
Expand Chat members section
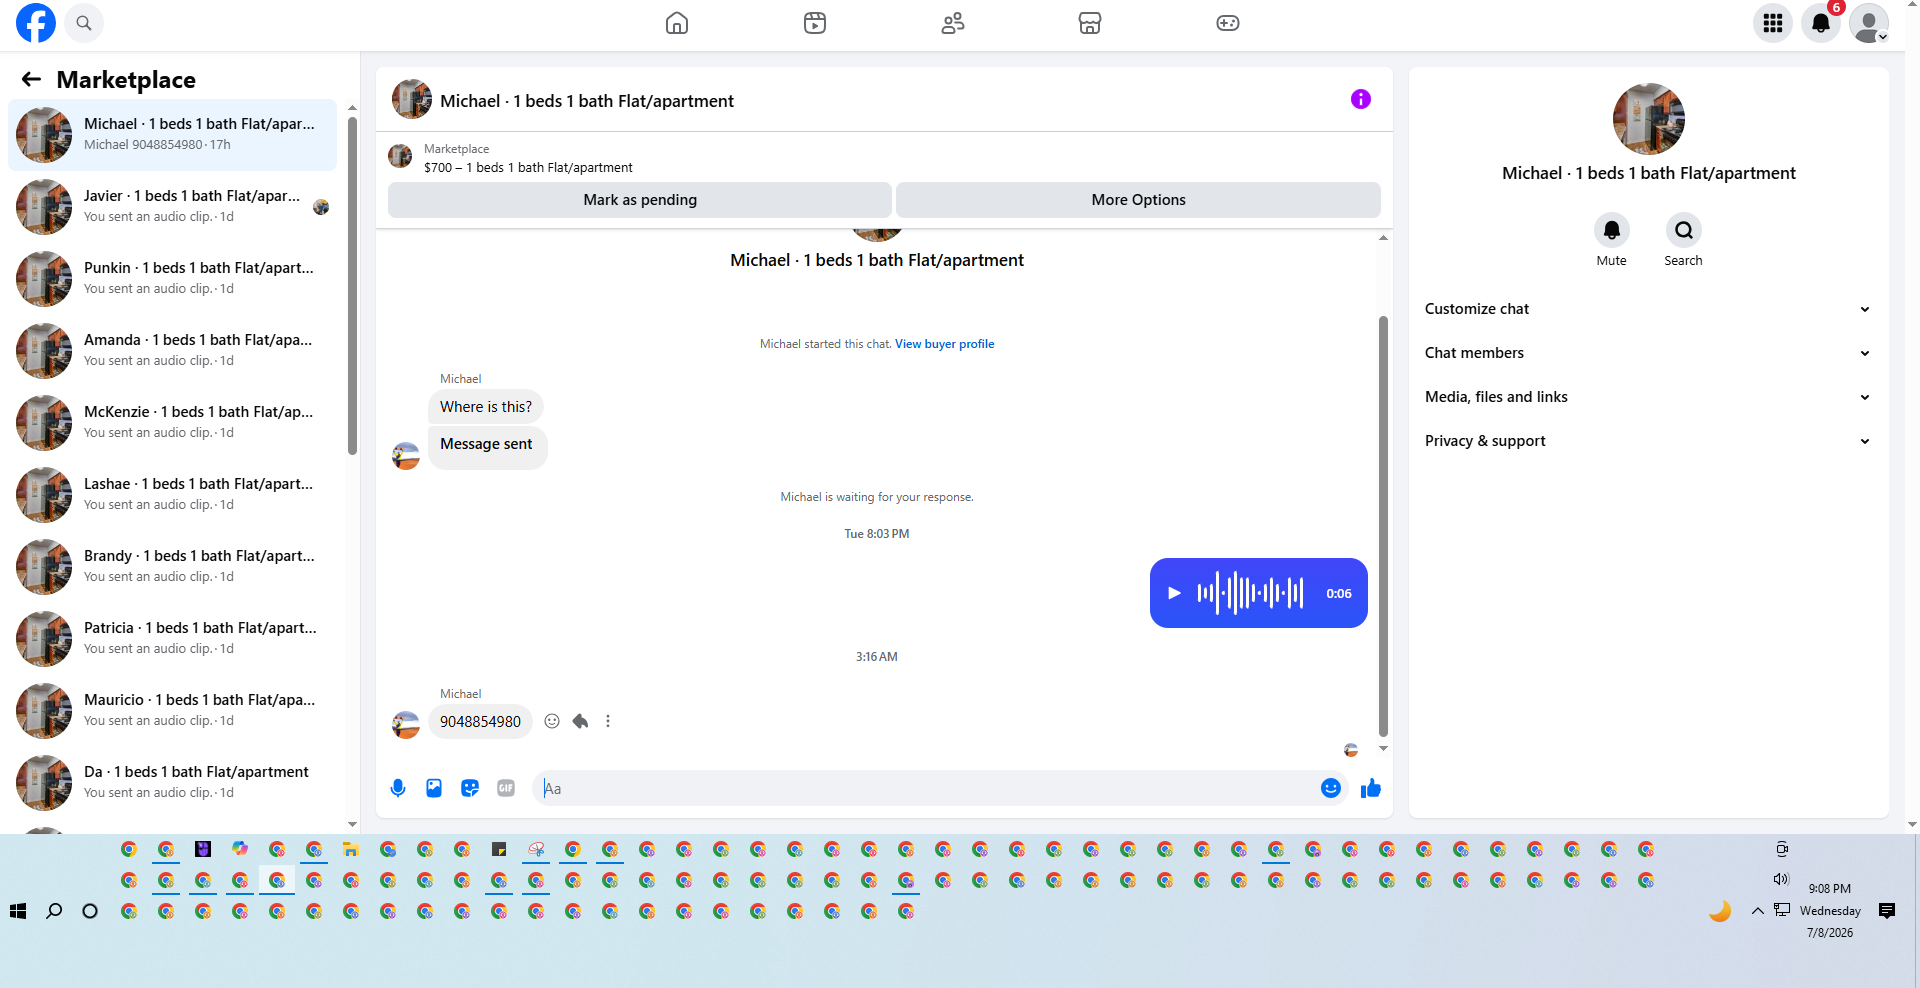pyautogui.click(x=1648, y=353)
